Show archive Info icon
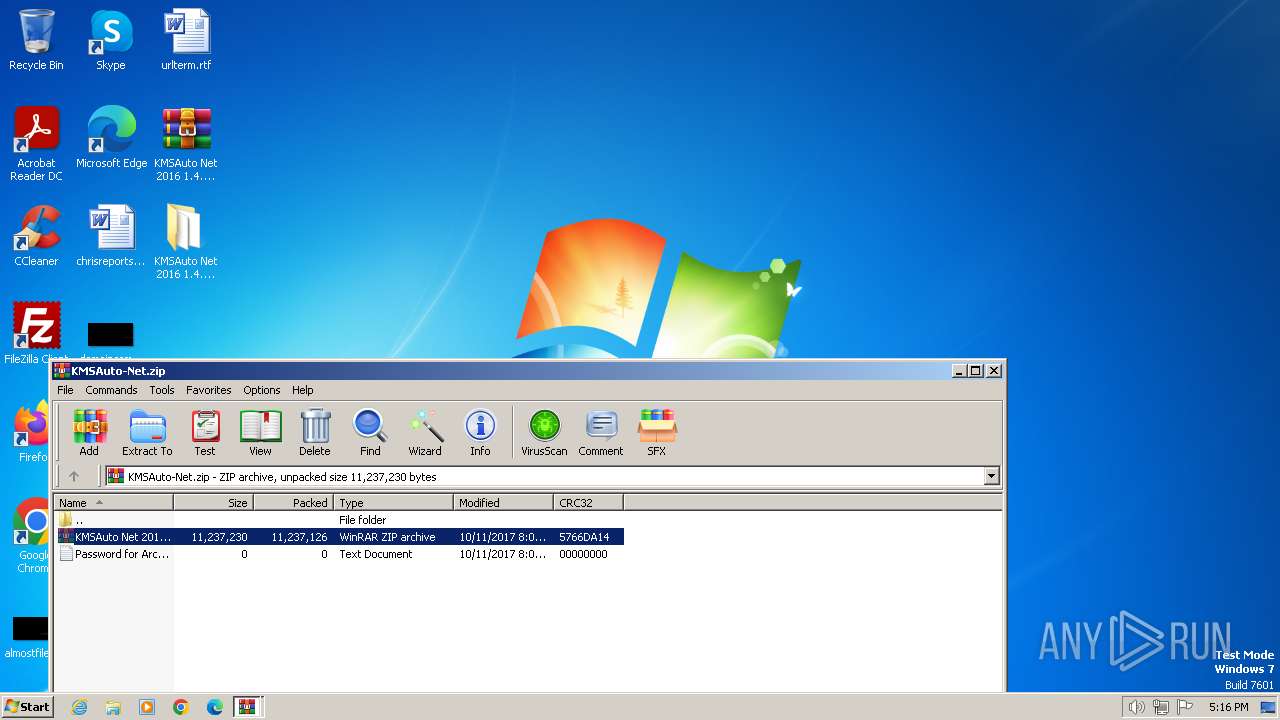The width and height of the screenshot is (1280, 720). pyautogui.click(x=480, y=432)
